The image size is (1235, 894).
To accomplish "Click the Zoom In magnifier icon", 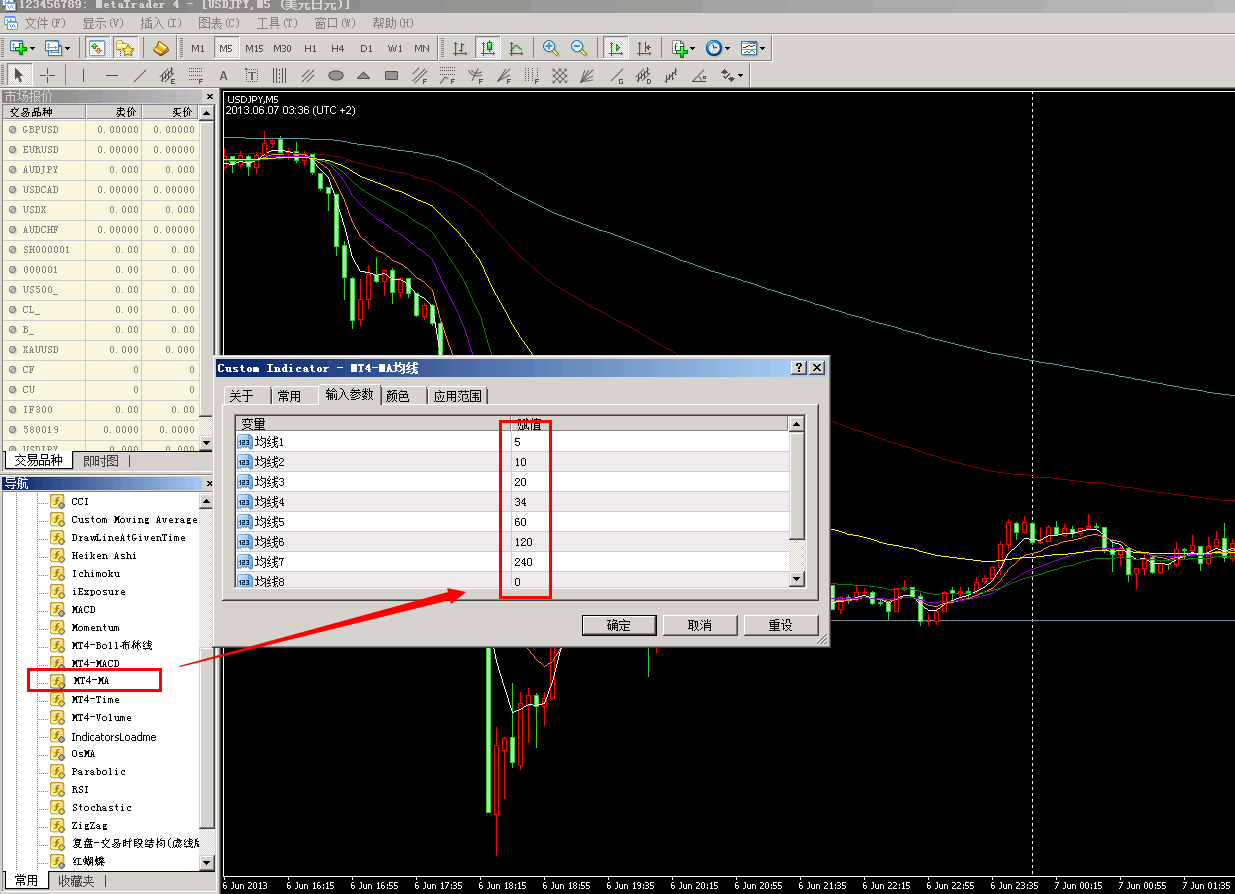I will tap(551, 48).
